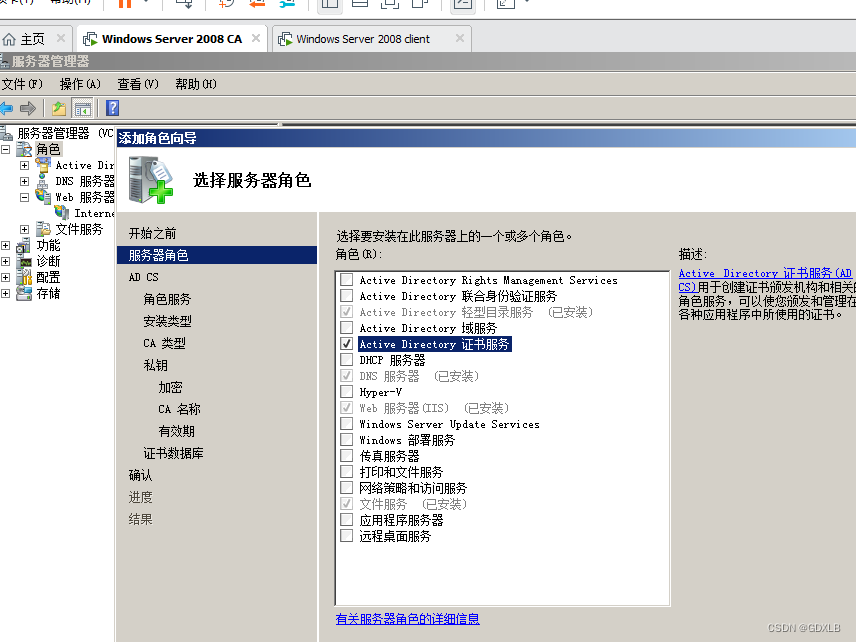Collapse the 角色 tree node
Screen dimensions: 856x642
[x=5, y=149]
